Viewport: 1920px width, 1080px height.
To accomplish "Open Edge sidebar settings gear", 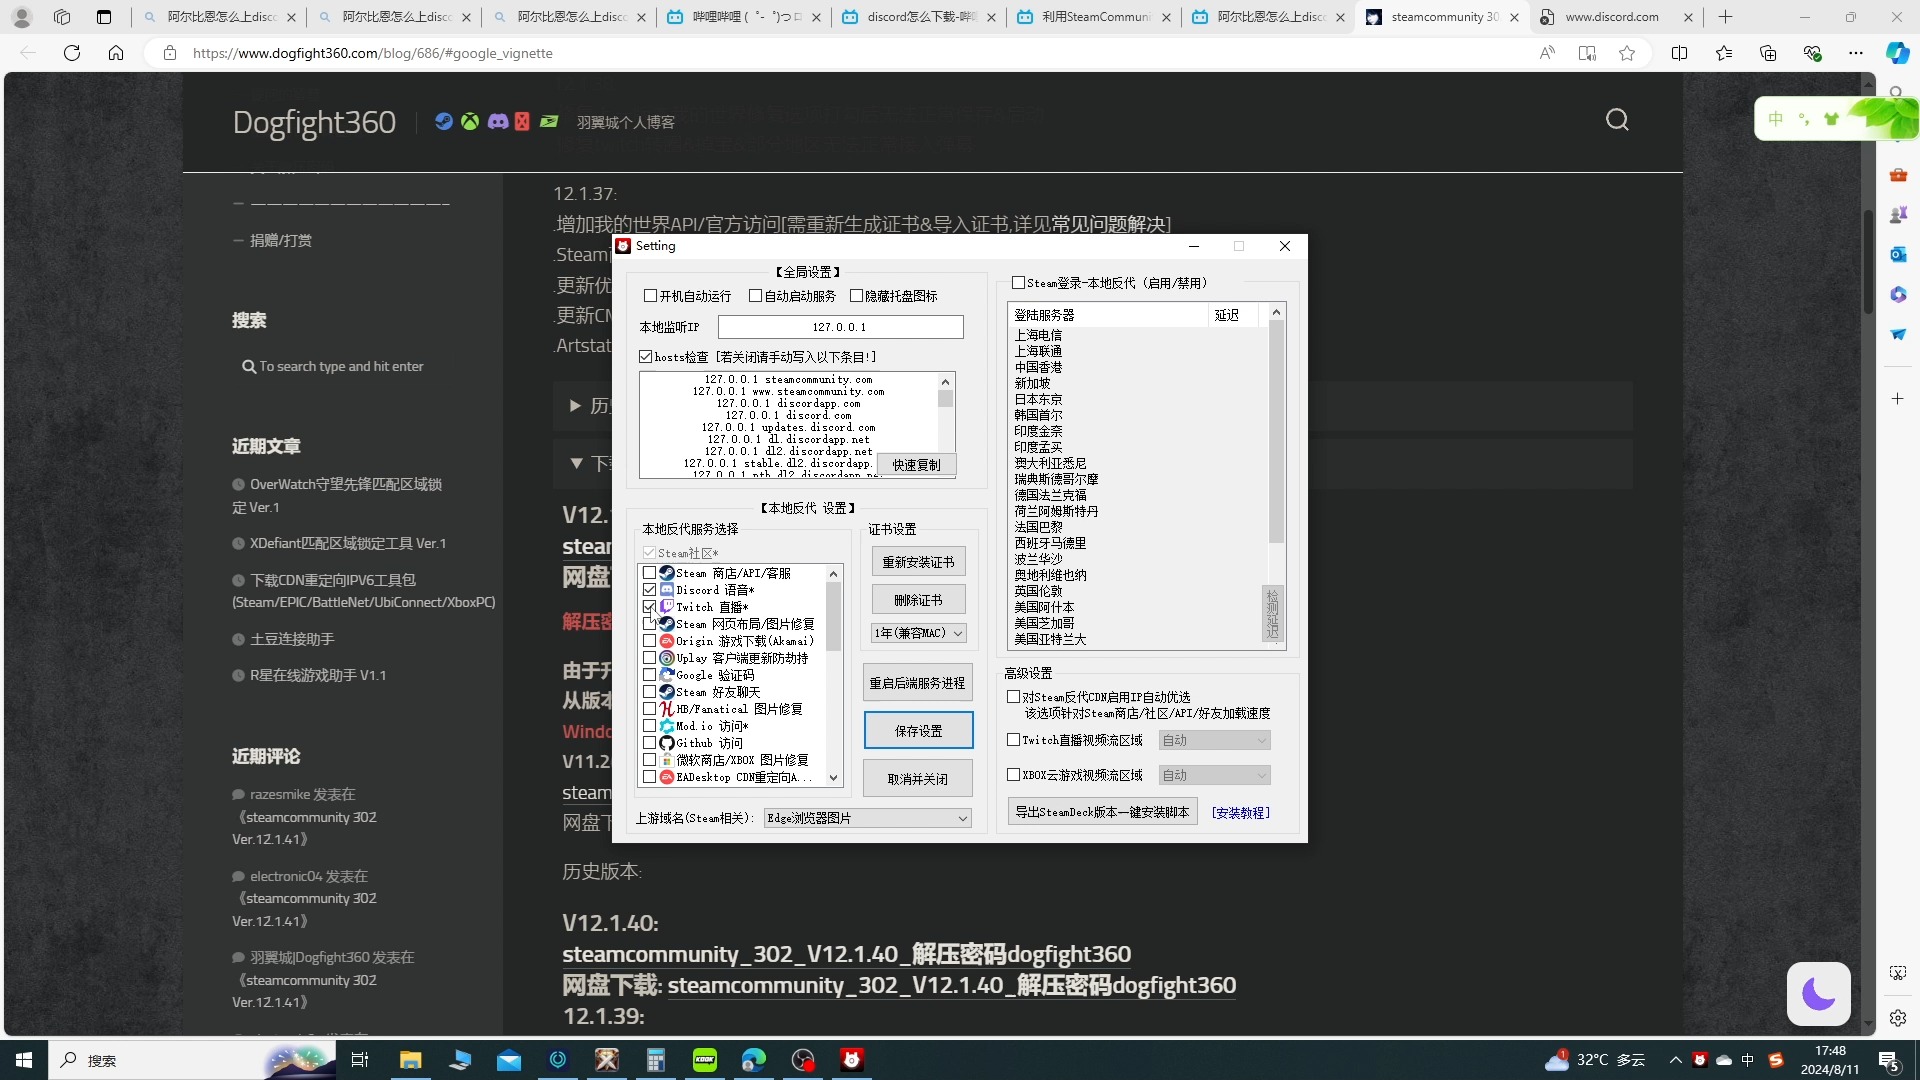I will coord(1898,1018).
